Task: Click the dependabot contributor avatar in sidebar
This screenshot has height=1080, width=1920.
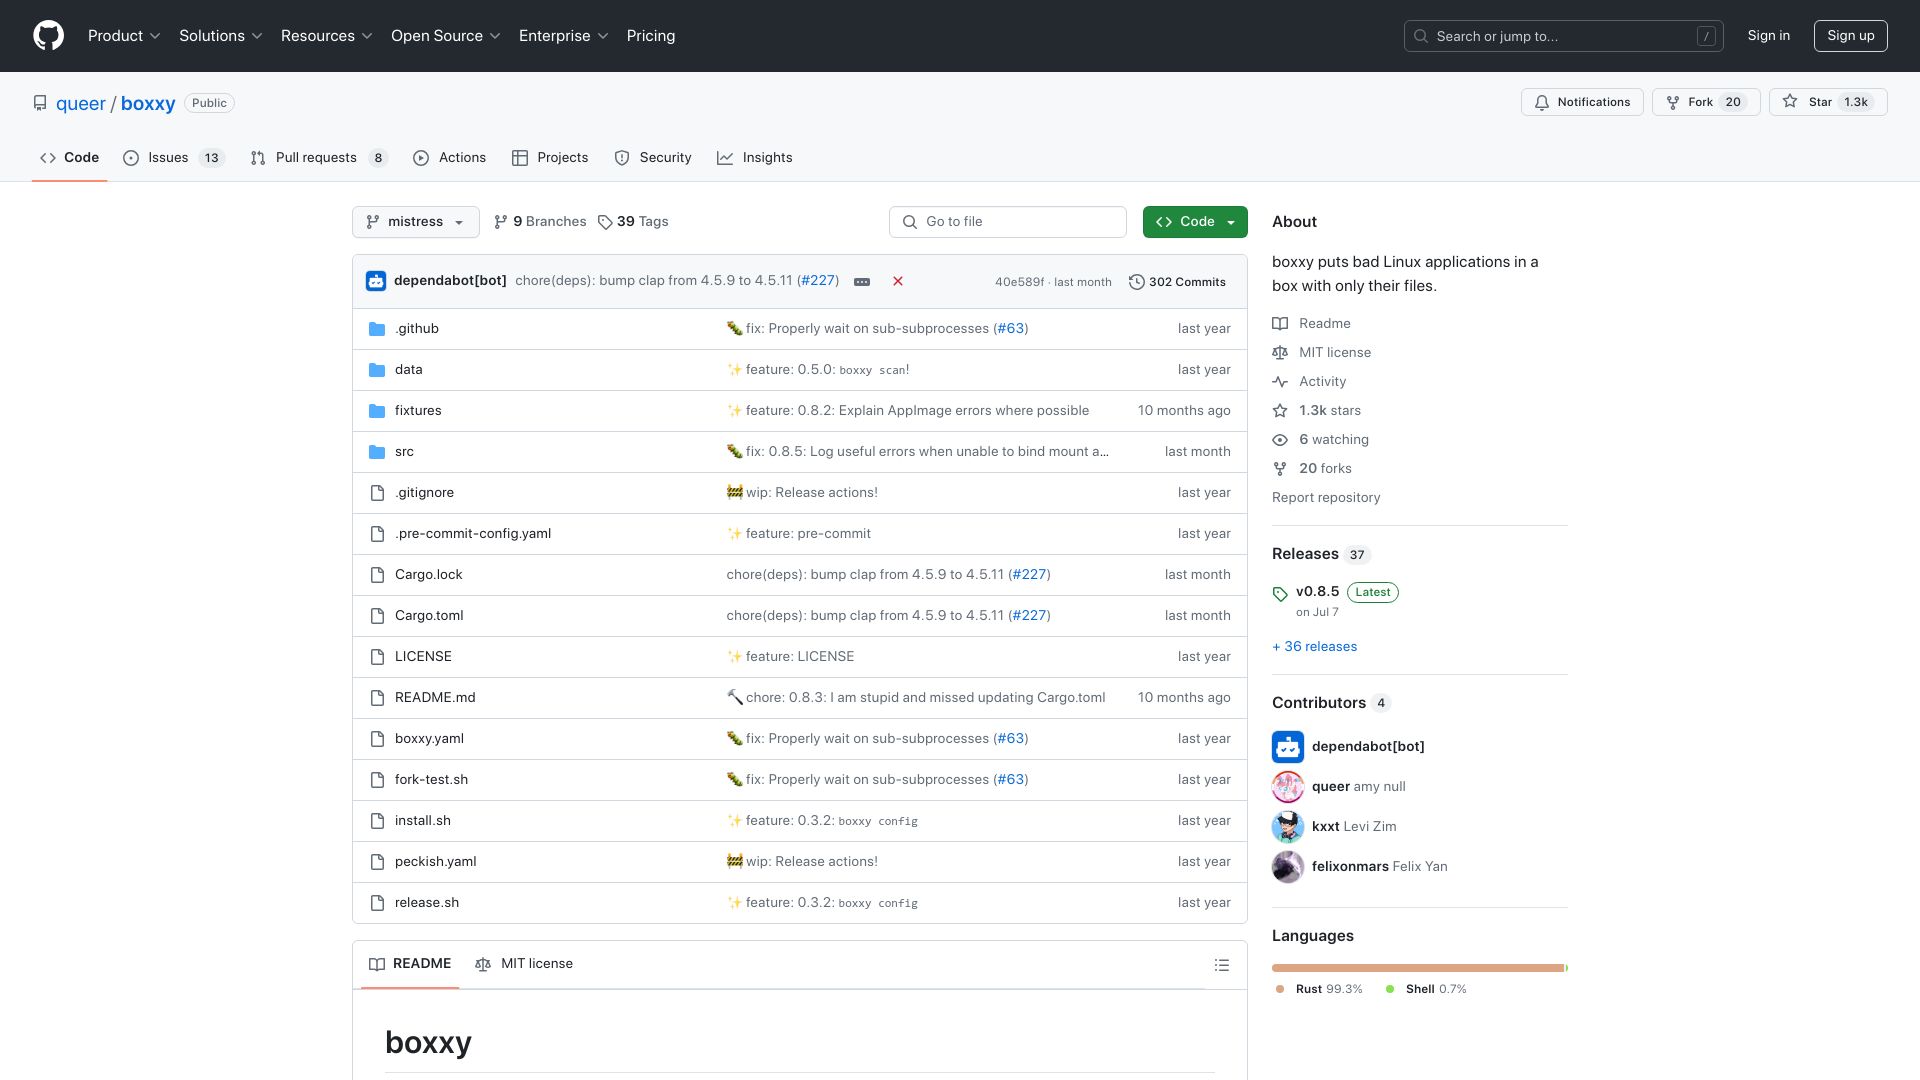Action: 1288,747
